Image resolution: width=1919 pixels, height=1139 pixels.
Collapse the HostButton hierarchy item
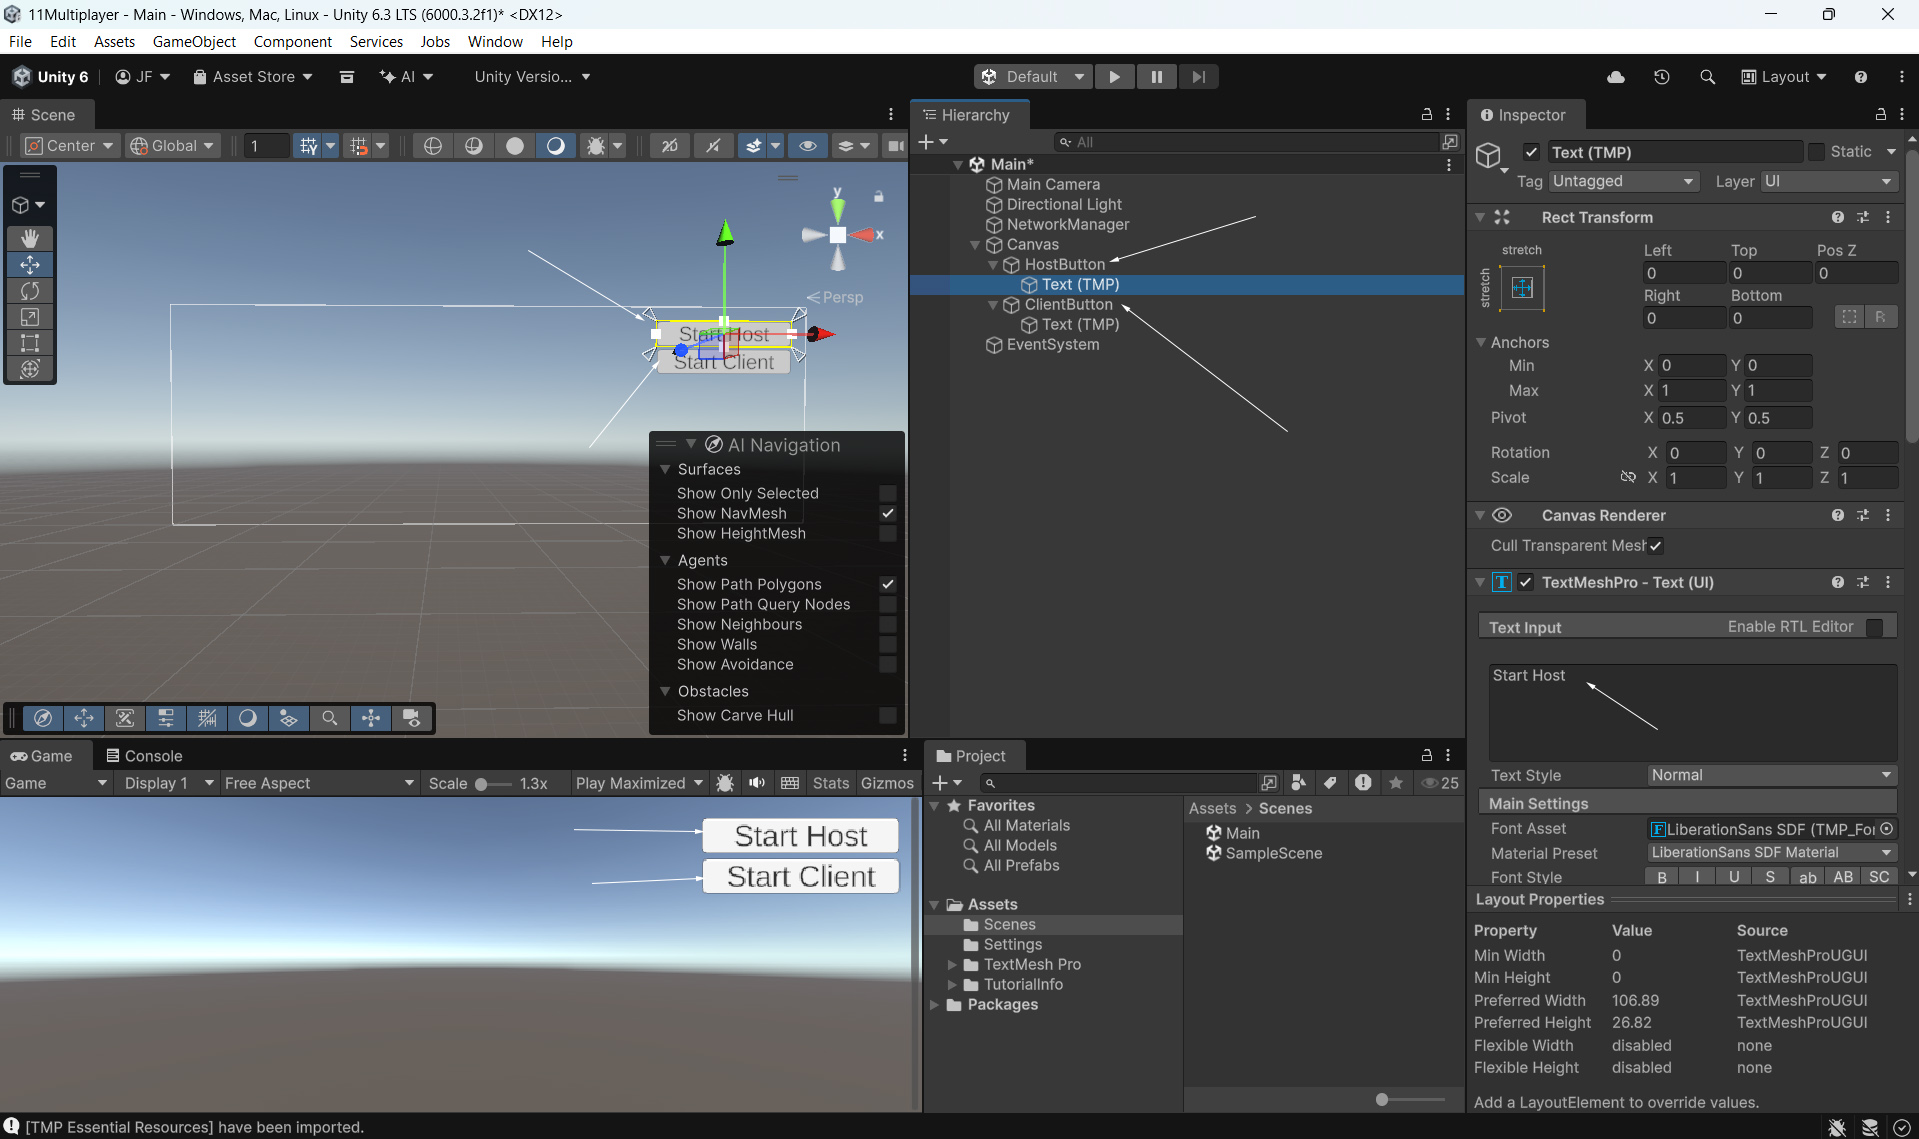(x=993, y=265)
